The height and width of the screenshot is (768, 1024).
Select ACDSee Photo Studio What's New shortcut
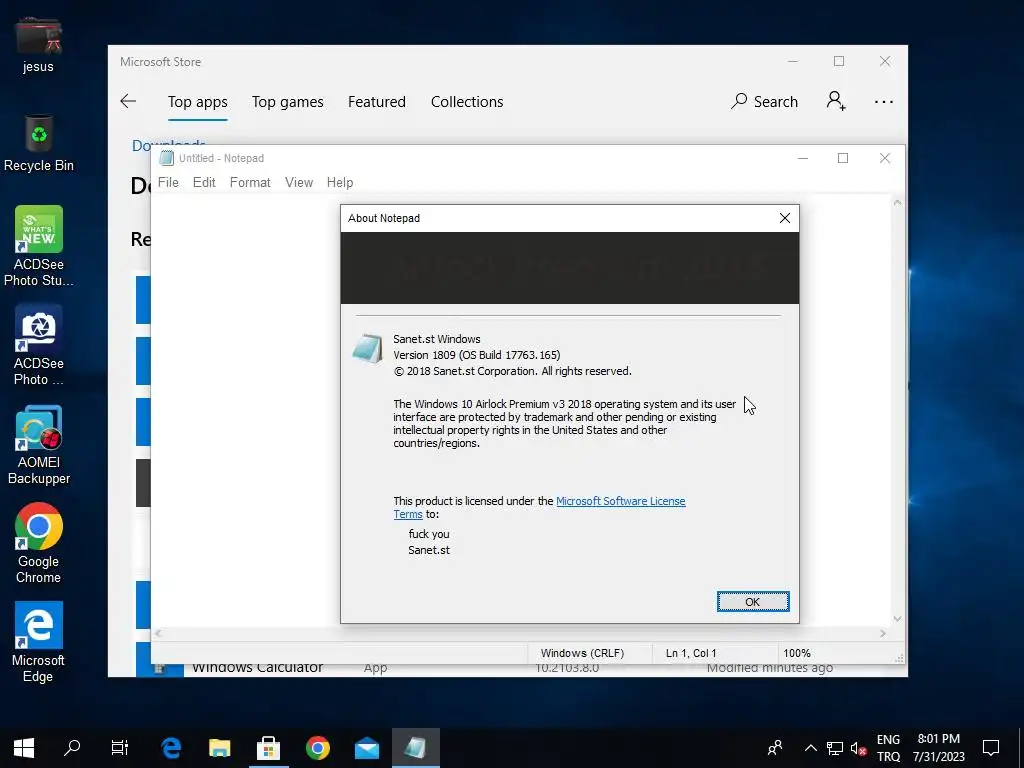[39, 246]
